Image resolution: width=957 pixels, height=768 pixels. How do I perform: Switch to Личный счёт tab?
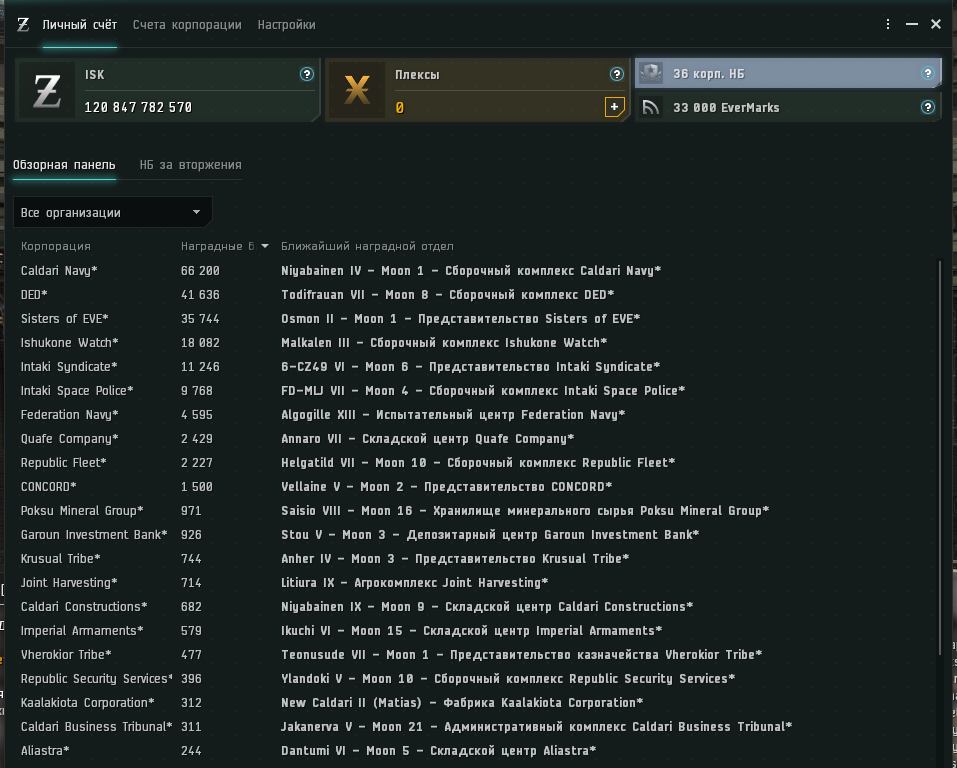[x=79, y=25]
